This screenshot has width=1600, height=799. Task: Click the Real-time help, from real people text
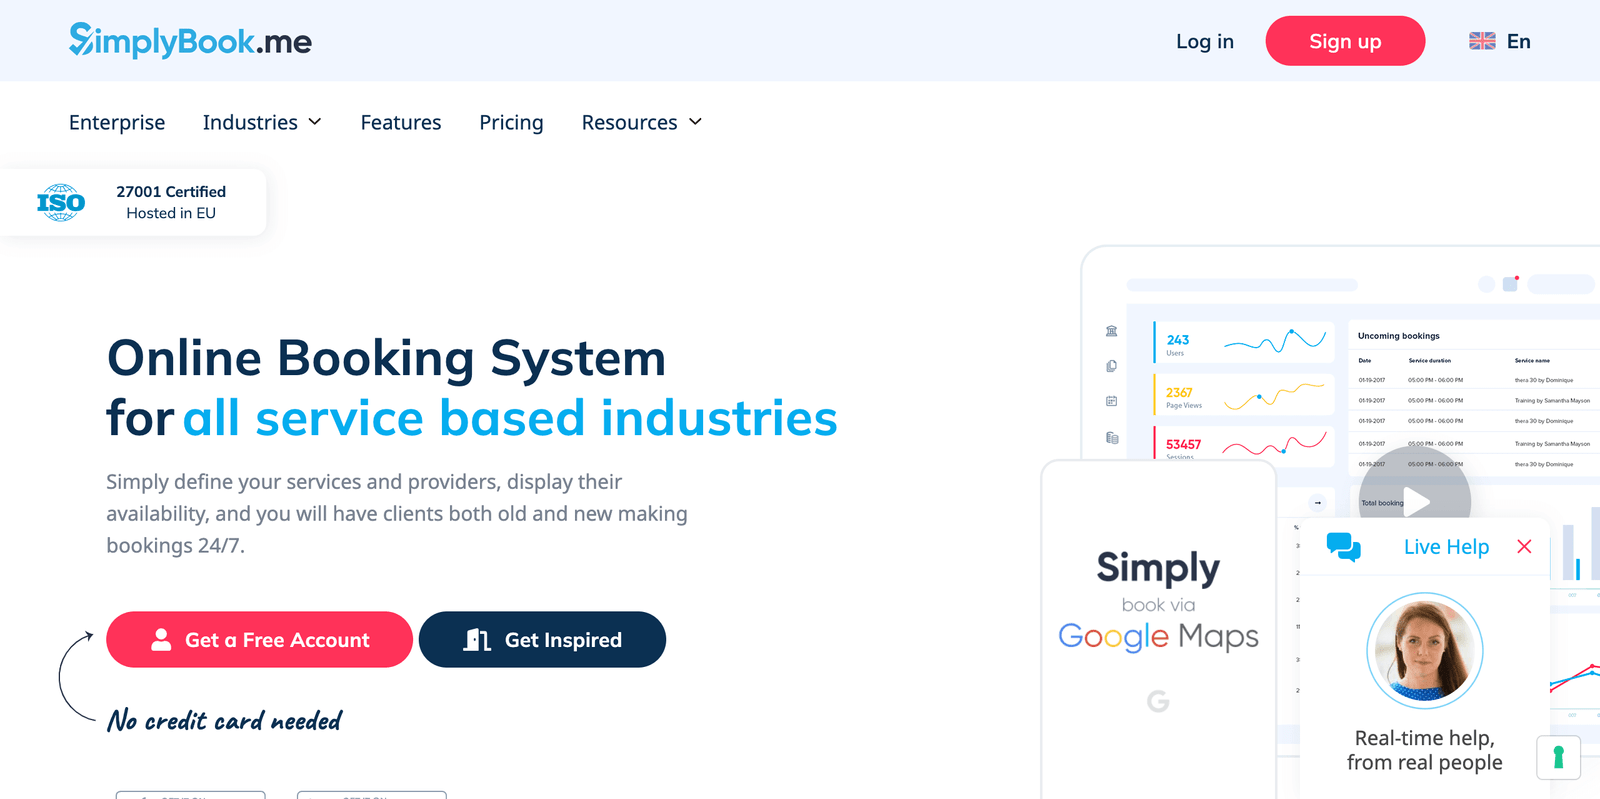pyautogui.click(x=1424, y=750)
